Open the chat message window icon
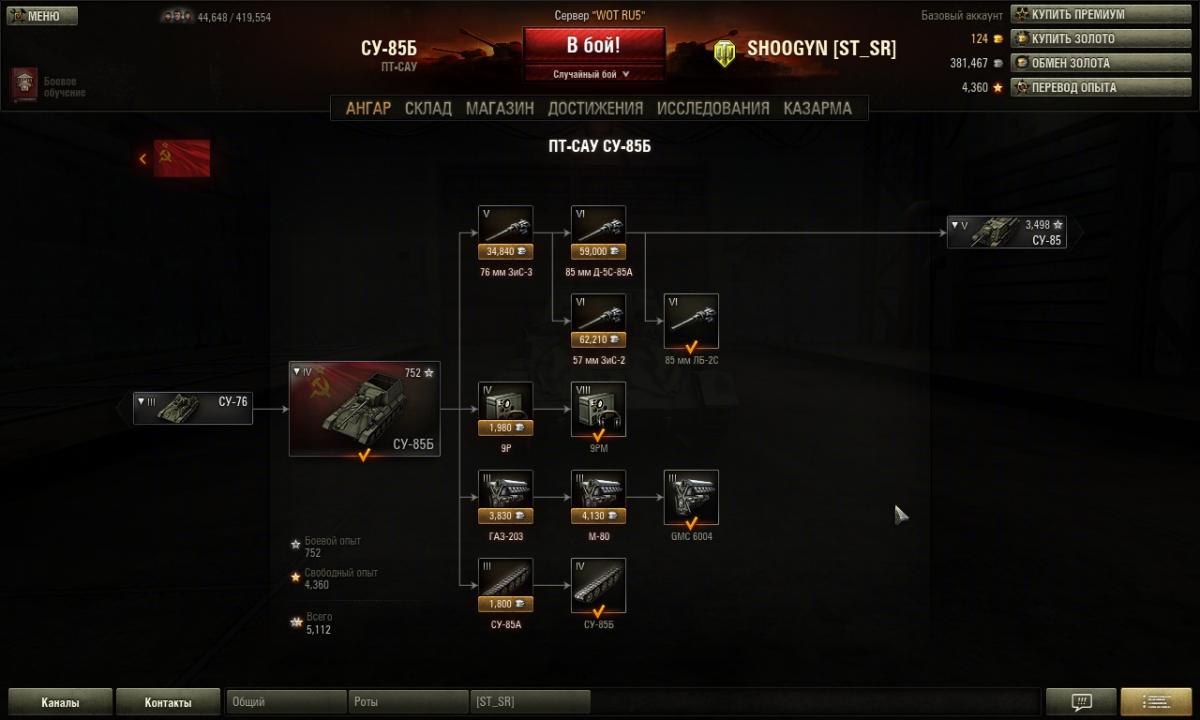The width and height of the screenshot is (1200, 720). click(1080, 702)
